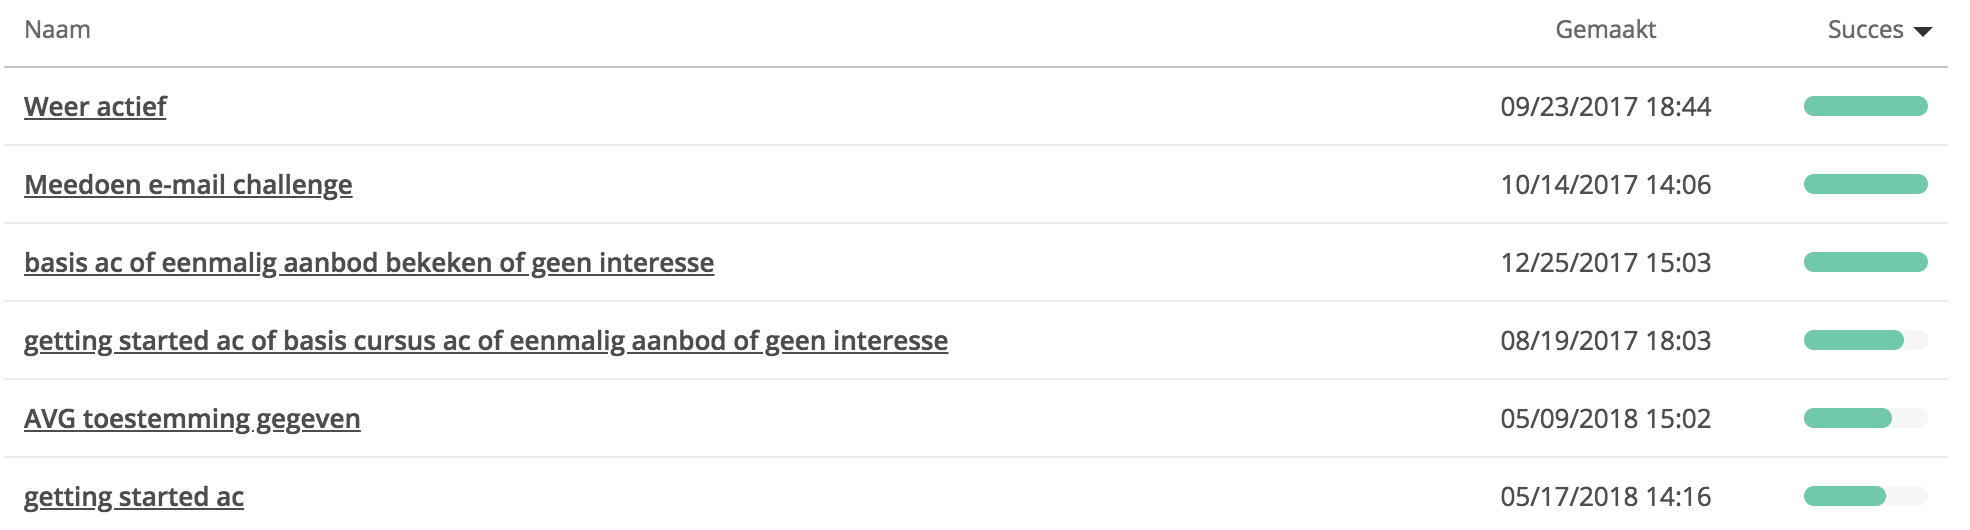Click the date 05/09/2018 15:02
The image size is (1970, 530).
[x=1605, y=419]
